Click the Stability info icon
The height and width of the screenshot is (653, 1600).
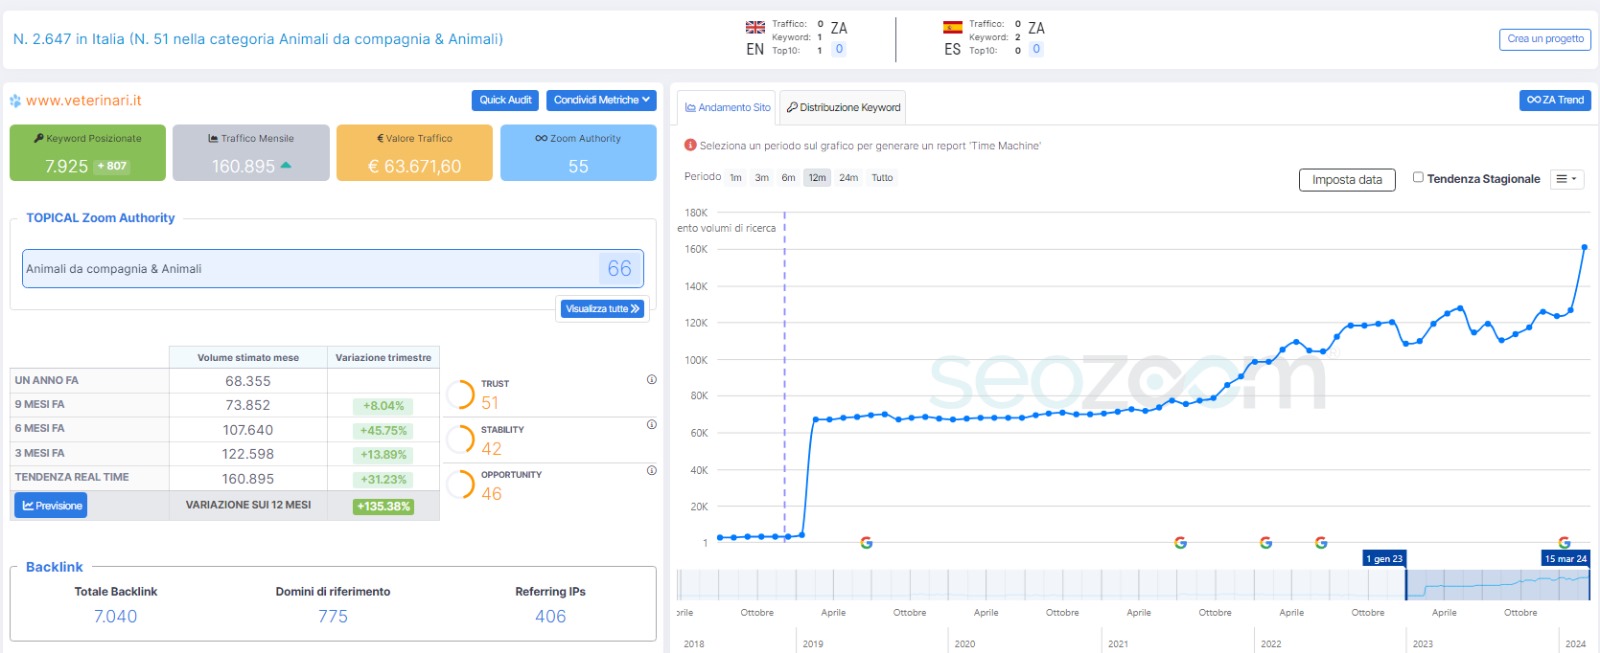pos(651,425)
